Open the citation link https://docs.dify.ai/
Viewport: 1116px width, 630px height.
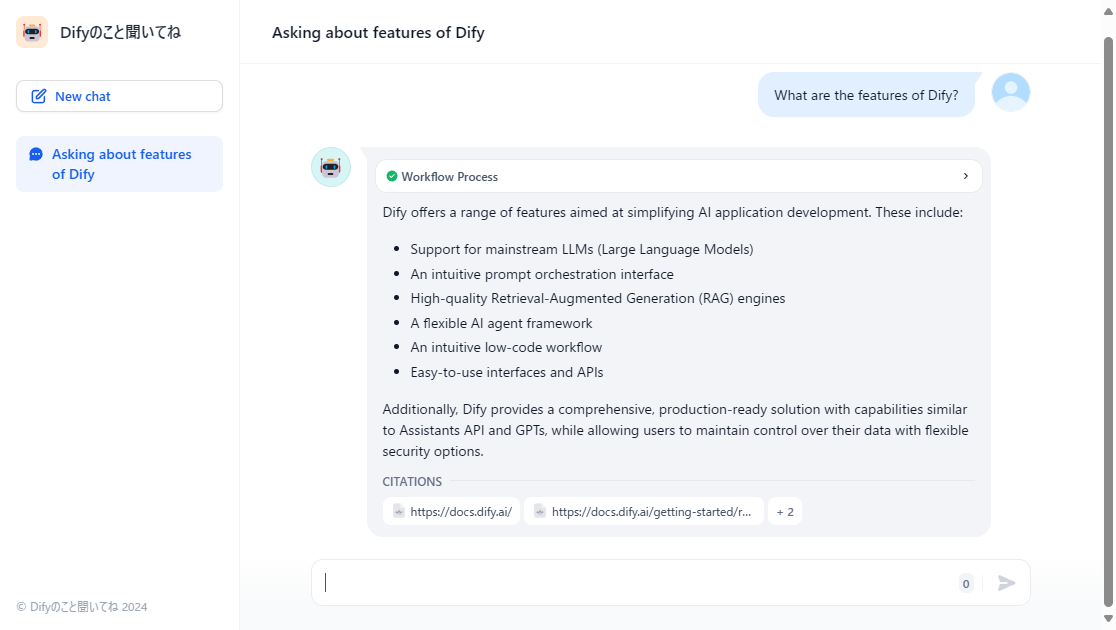460,511
